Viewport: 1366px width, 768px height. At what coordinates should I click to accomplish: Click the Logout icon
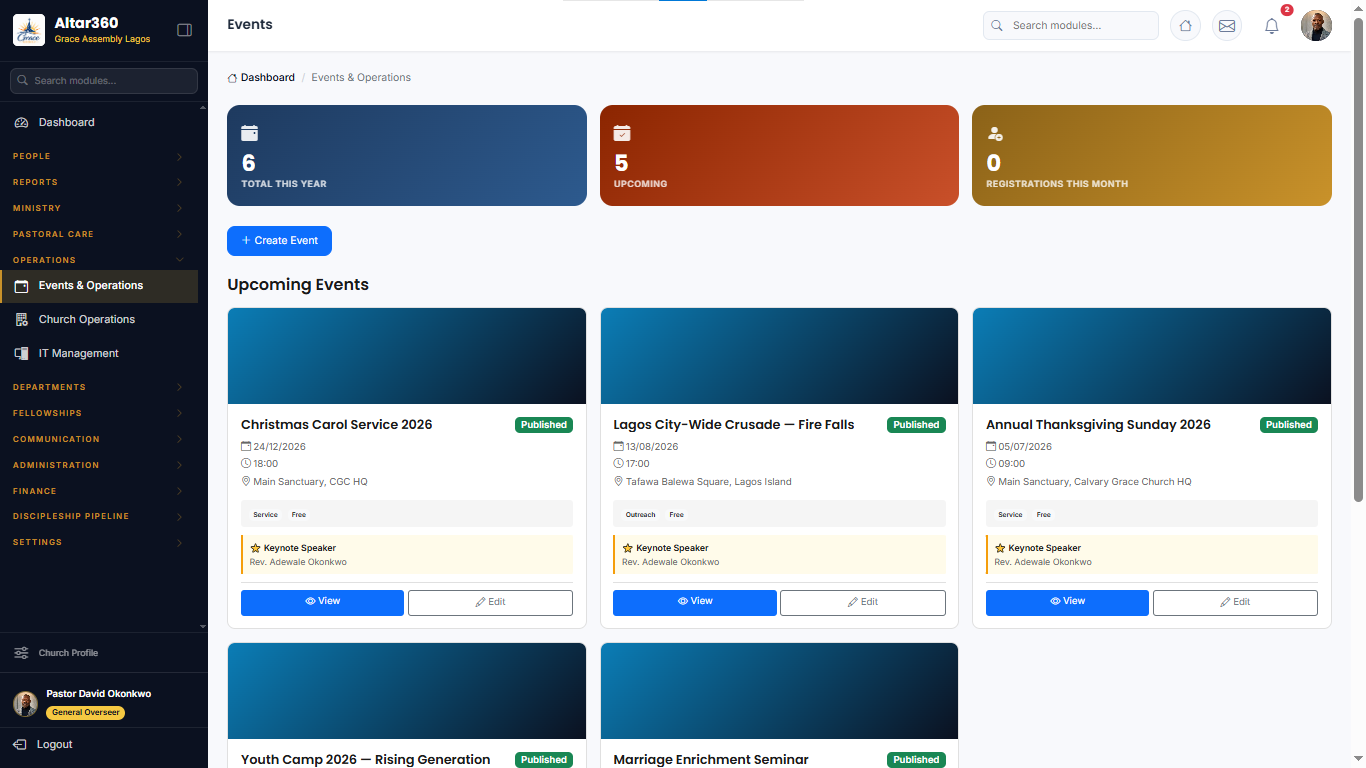pos(20,744)
